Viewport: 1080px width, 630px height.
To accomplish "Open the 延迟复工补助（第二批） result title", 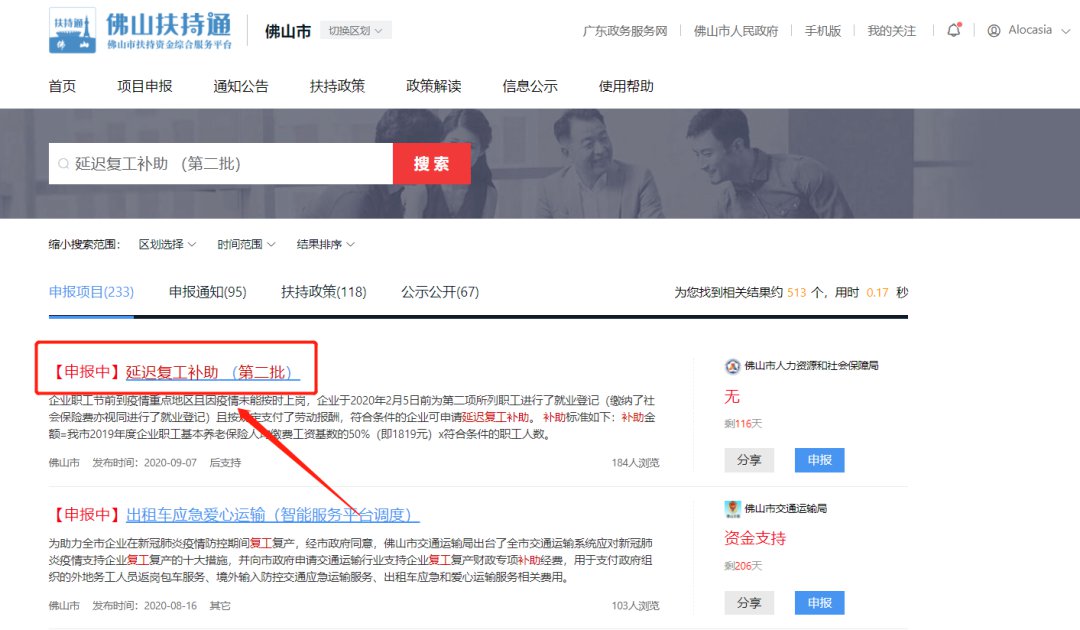I will [213, 372].
